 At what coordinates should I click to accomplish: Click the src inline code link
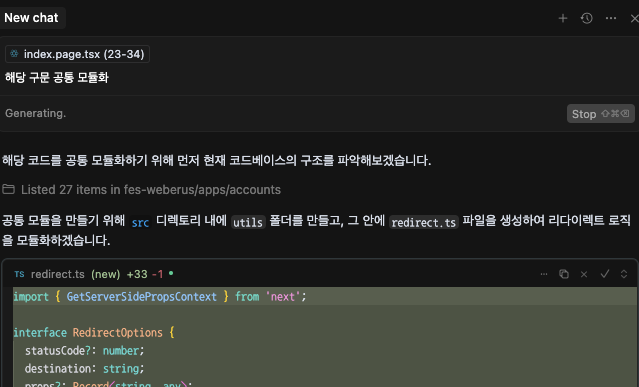pyautogui.click(x=140, y=222)
